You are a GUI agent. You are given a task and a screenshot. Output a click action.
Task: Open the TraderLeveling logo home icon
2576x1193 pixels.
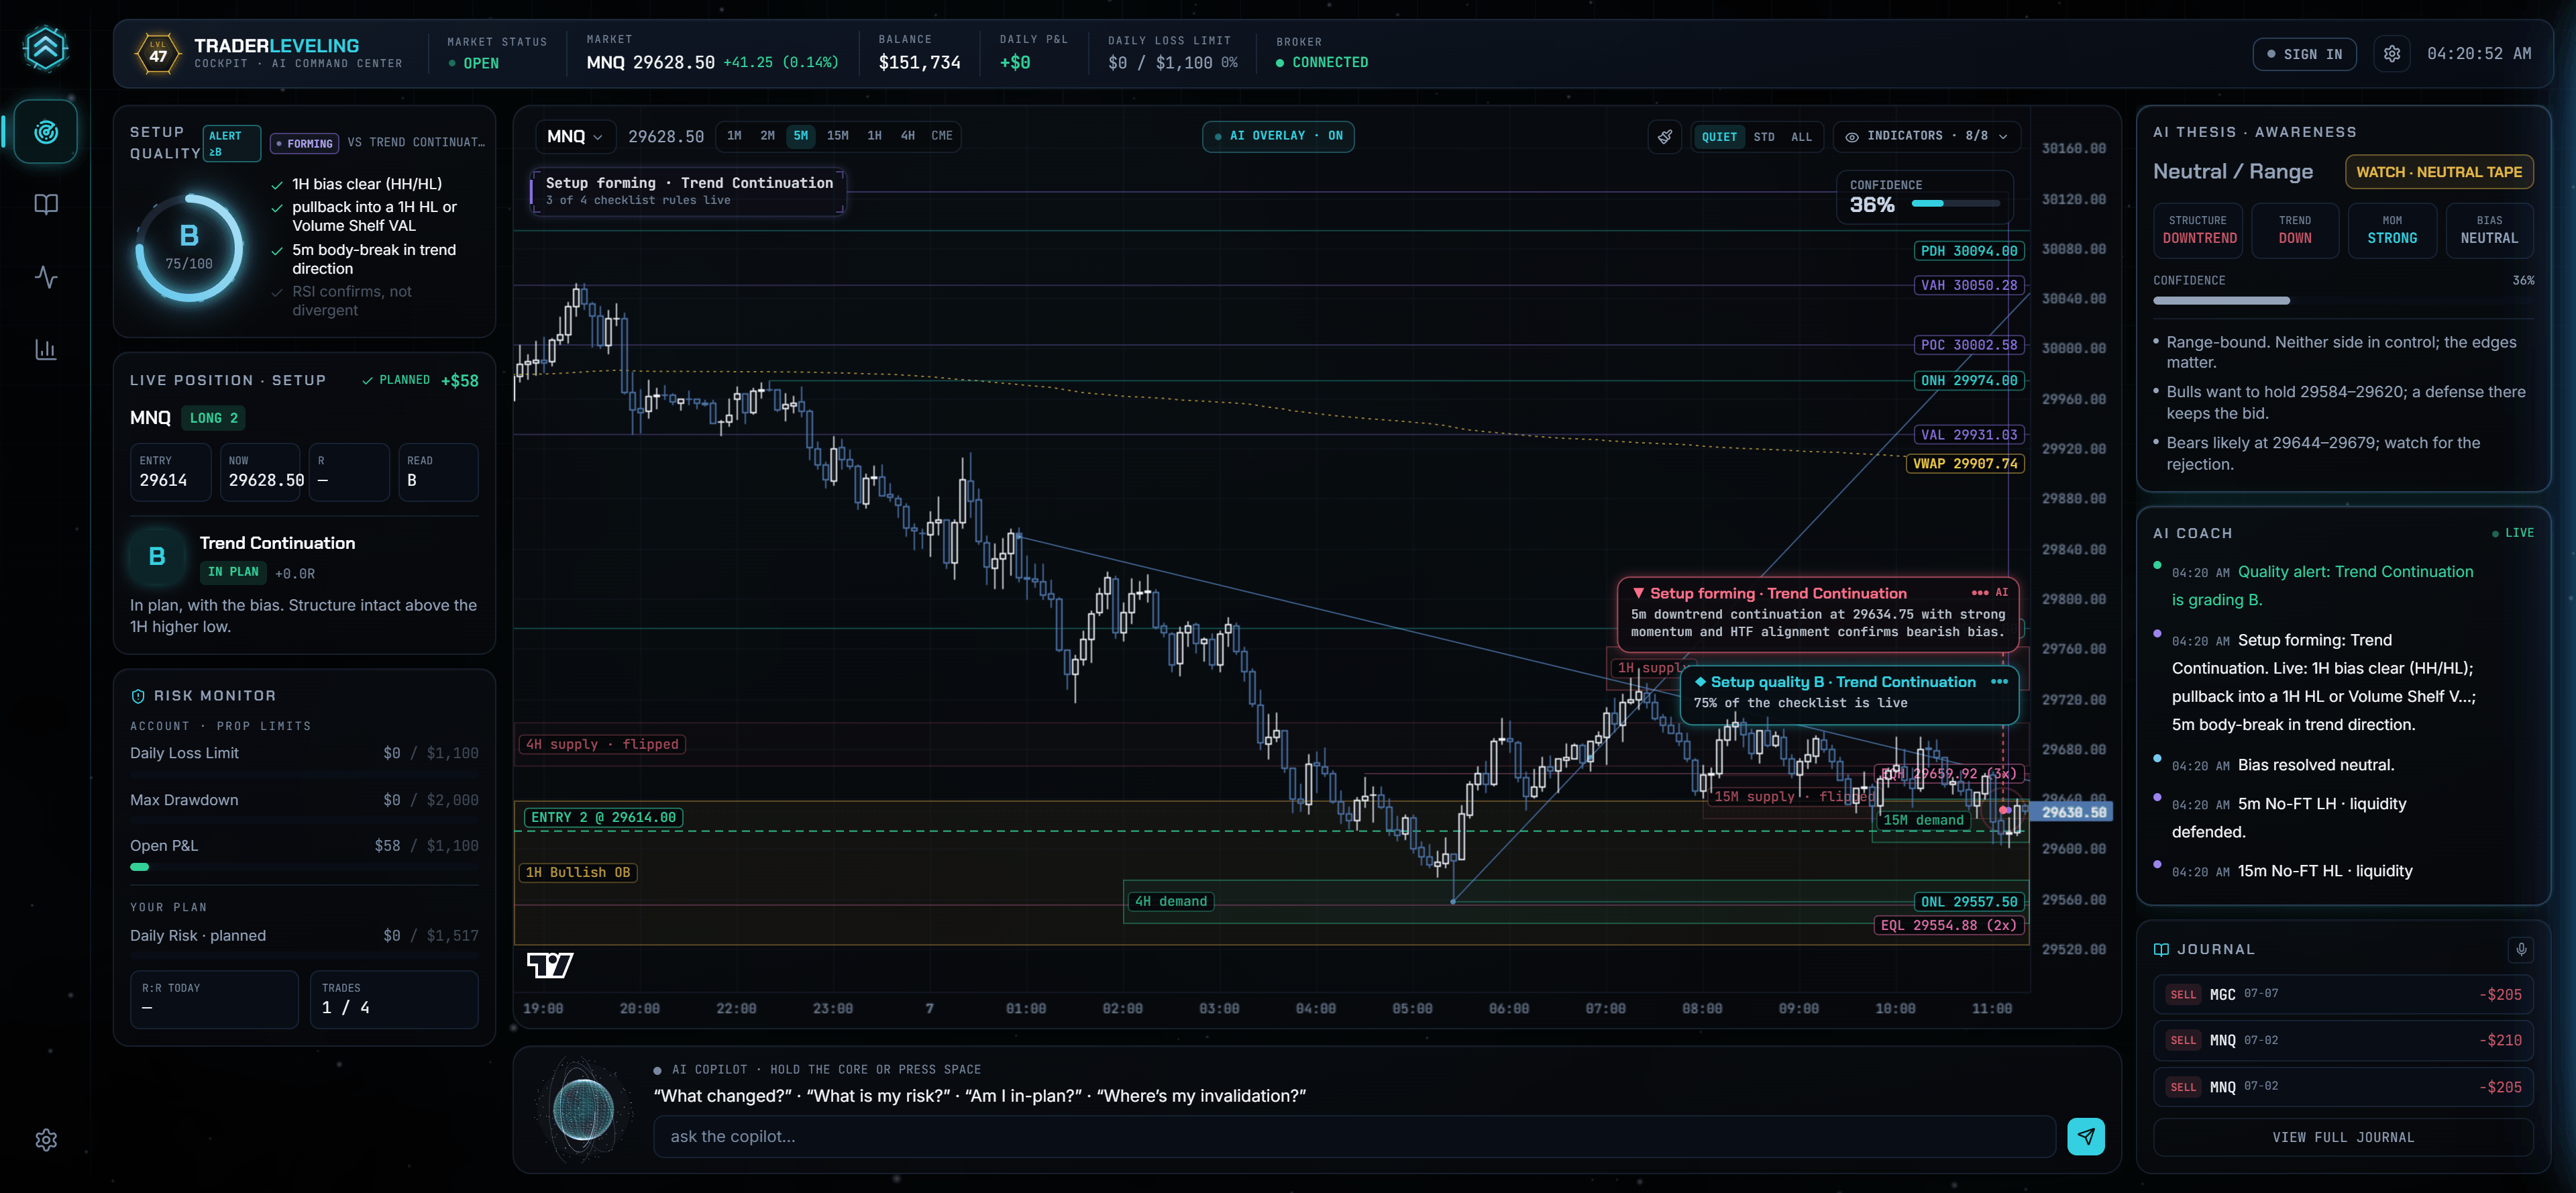[46, 48]
